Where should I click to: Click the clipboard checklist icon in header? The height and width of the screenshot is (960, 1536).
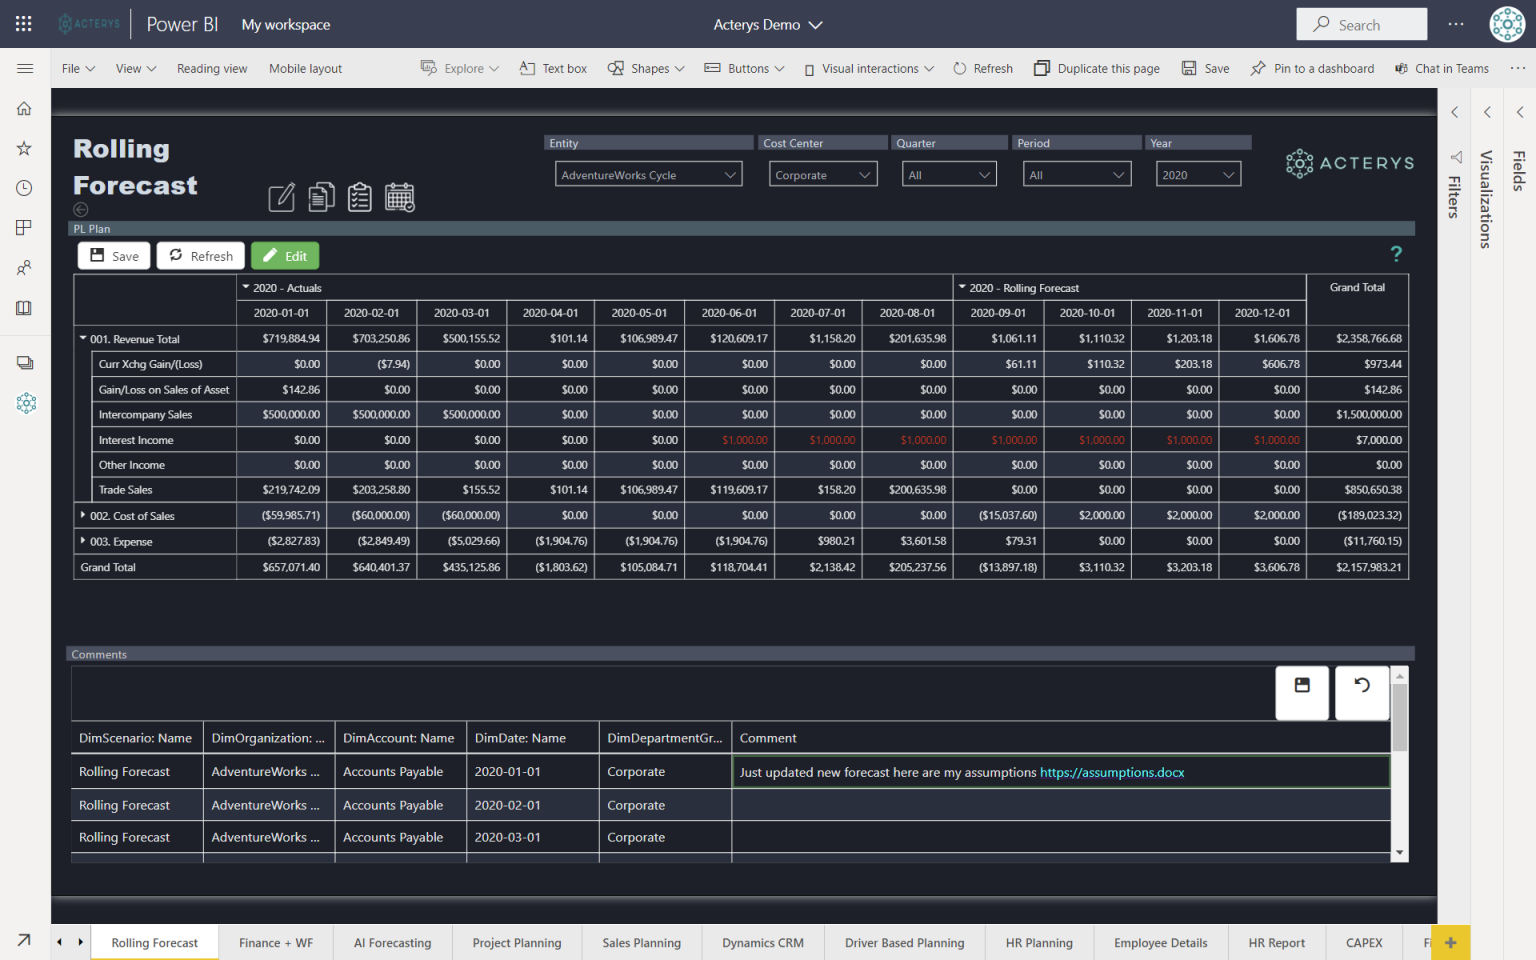(x=360, y=197)
